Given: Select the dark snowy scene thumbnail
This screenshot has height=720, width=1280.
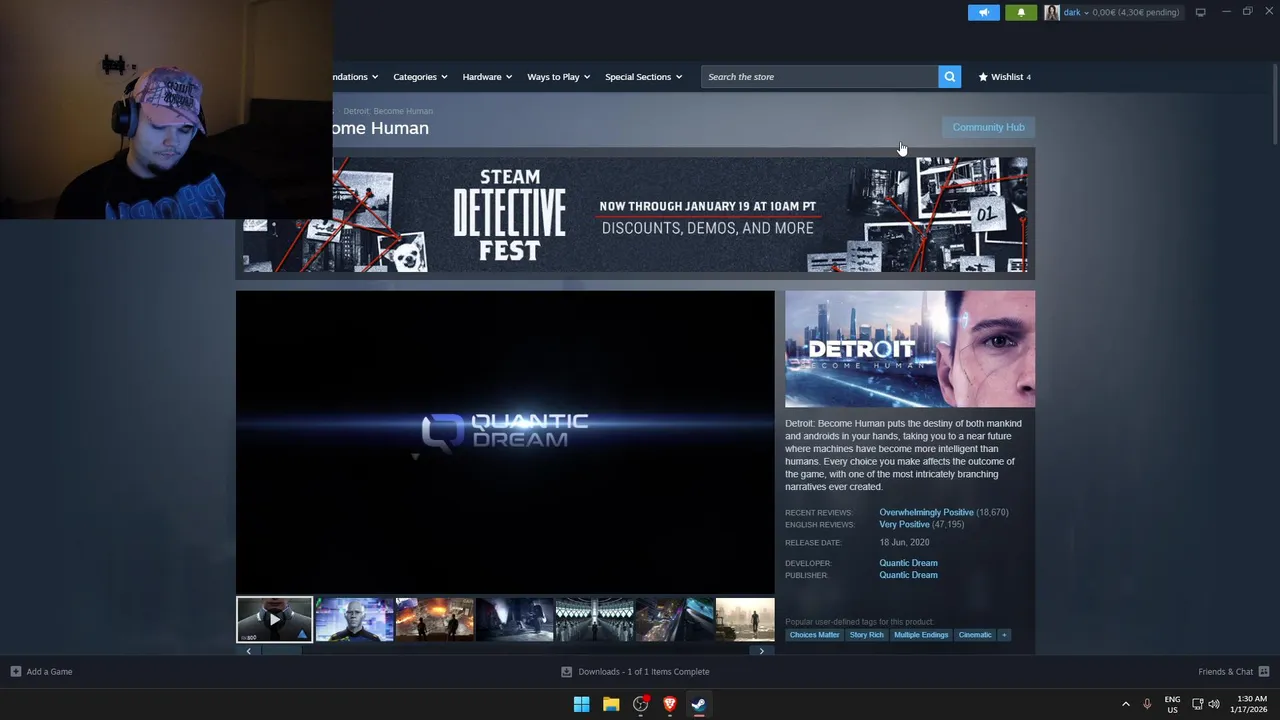Looking at the screenshot, I should click(x=514, y=619).
